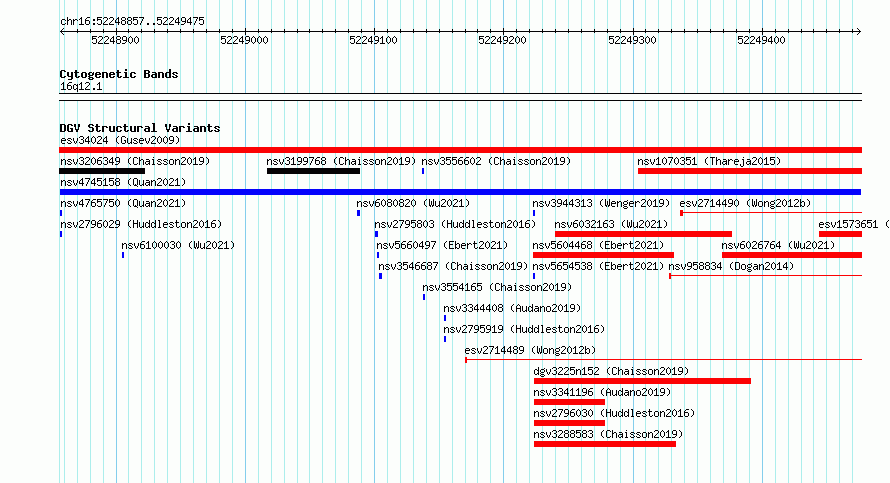Select the red nsv3341196 variant bar
Image resolution: width=890 pixels, height=483 pixels.
569,402
